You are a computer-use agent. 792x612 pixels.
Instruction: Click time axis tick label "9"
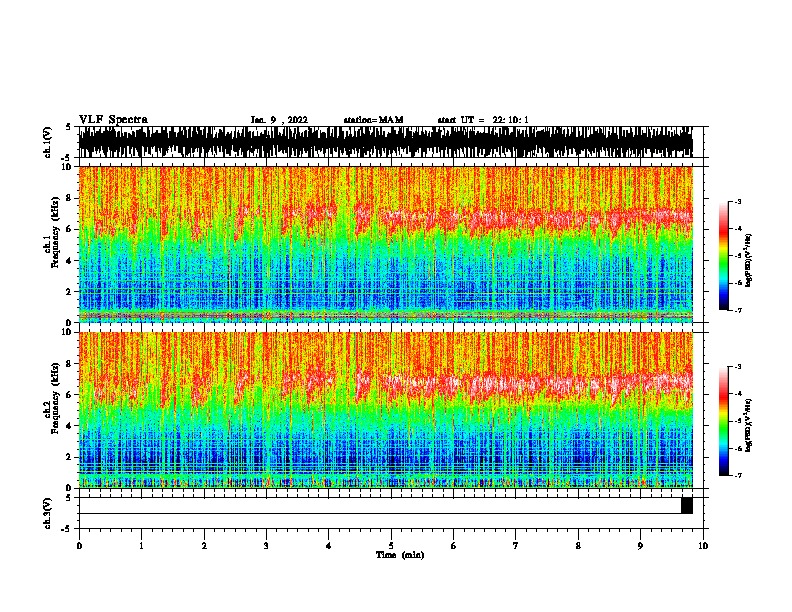(640, 546)
